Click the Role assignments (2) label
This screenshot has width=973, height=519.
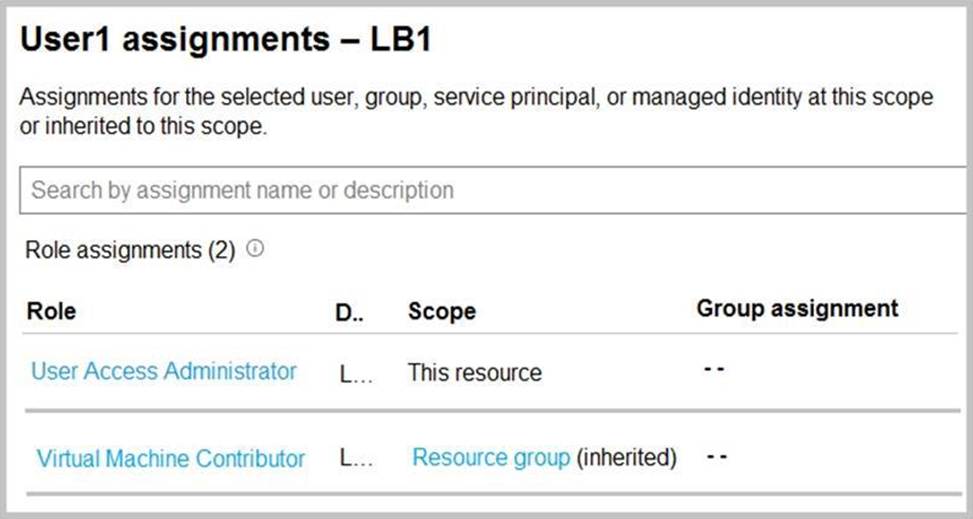[130, 250]
